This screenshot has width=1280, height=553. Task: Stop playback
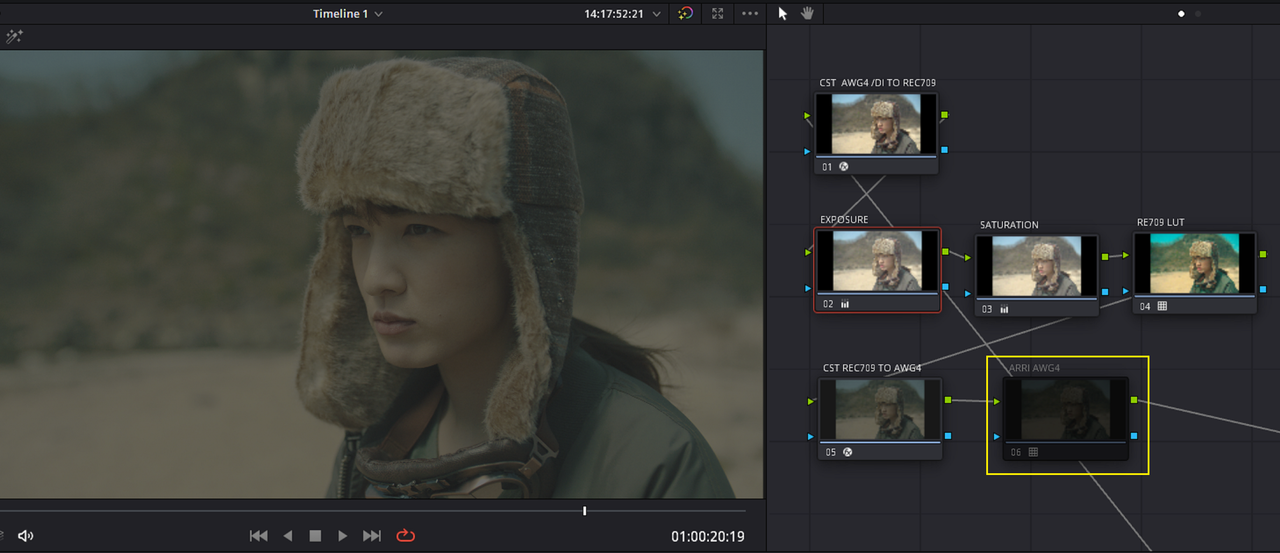[315, 536]
